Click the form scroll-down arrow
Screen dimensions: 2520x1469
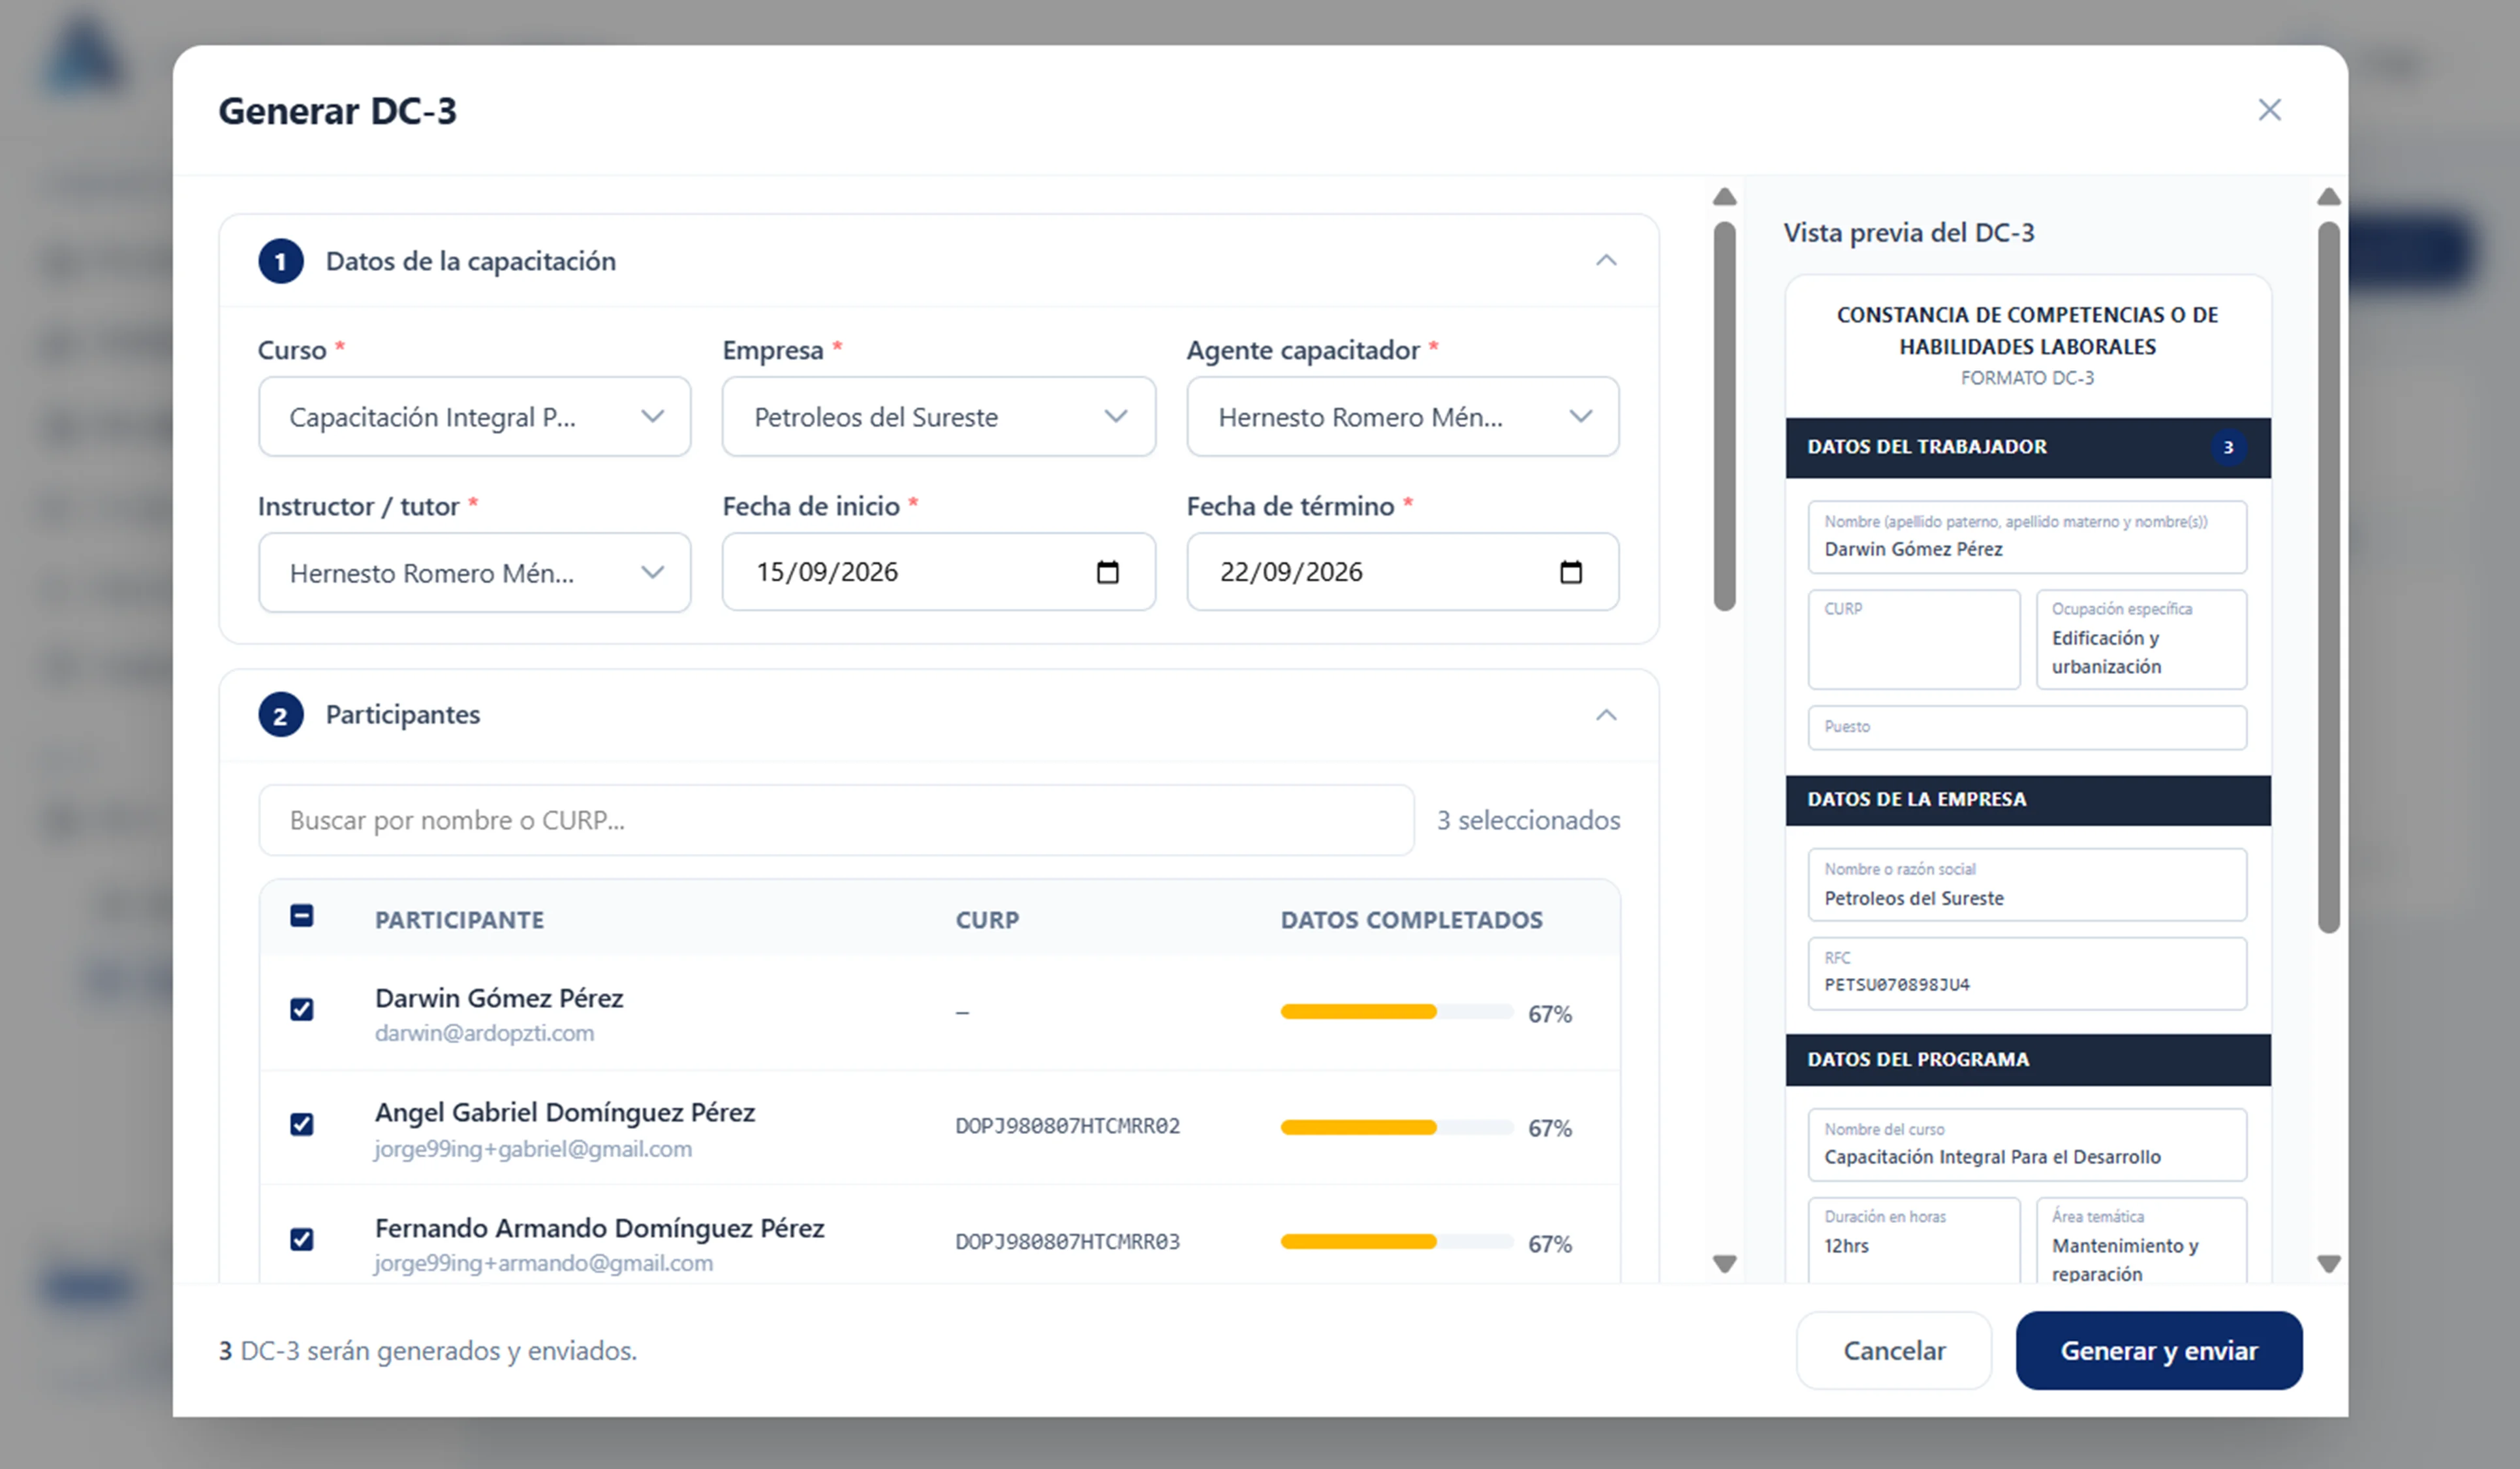click(x=1725, y=1264)
